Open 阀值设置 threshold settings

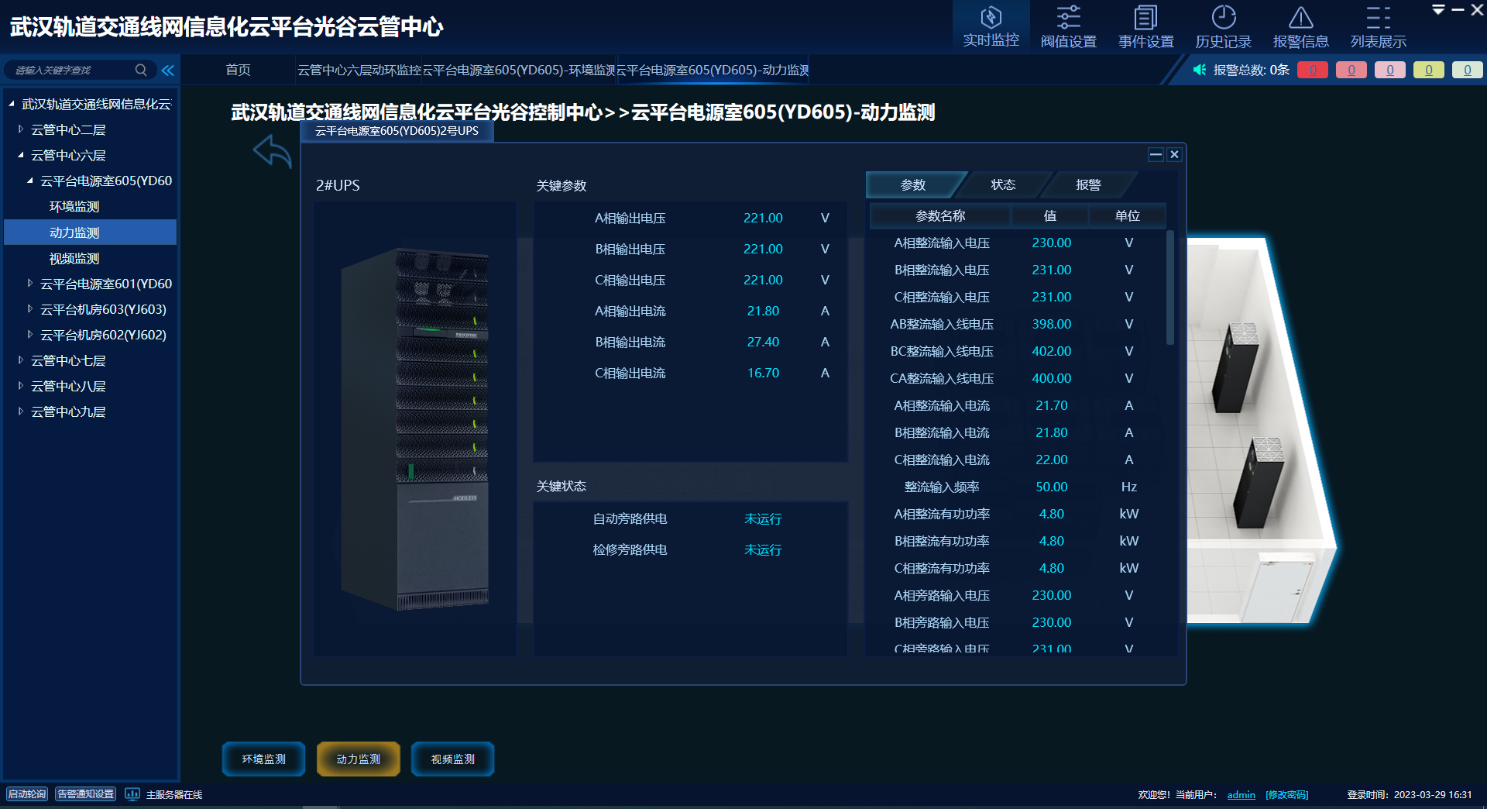tap(1068, 26)
